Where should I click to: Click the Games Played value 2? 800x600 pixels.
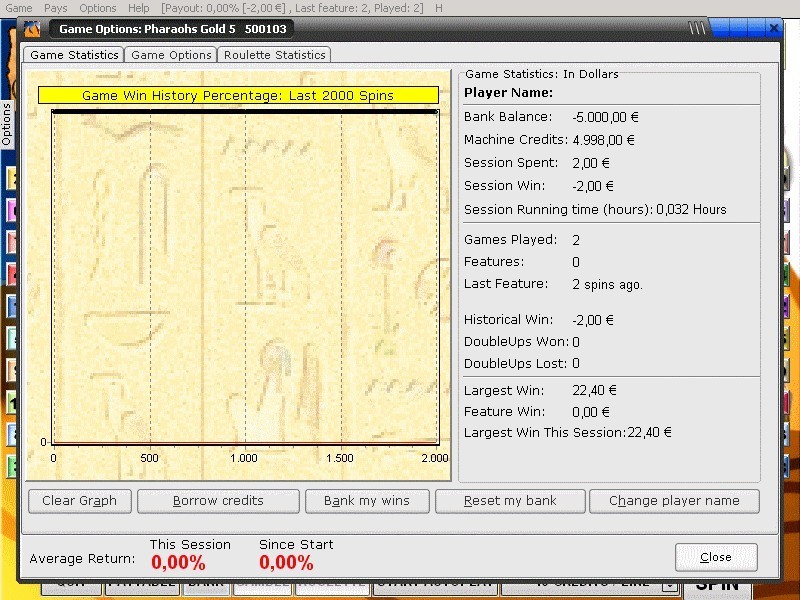tap(576, 240)
